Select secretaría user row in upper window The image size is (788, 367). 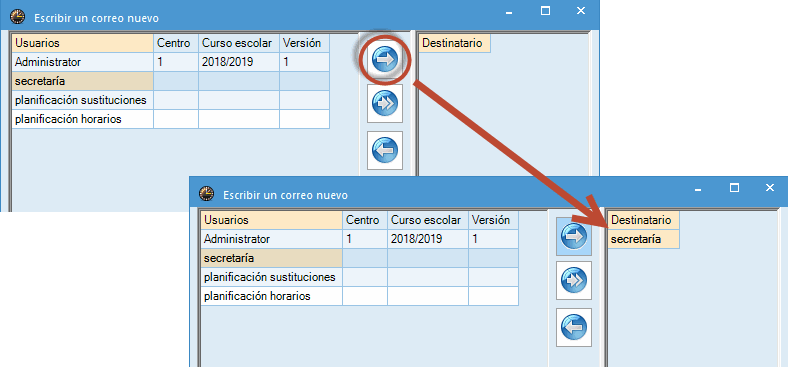(171, 81)
